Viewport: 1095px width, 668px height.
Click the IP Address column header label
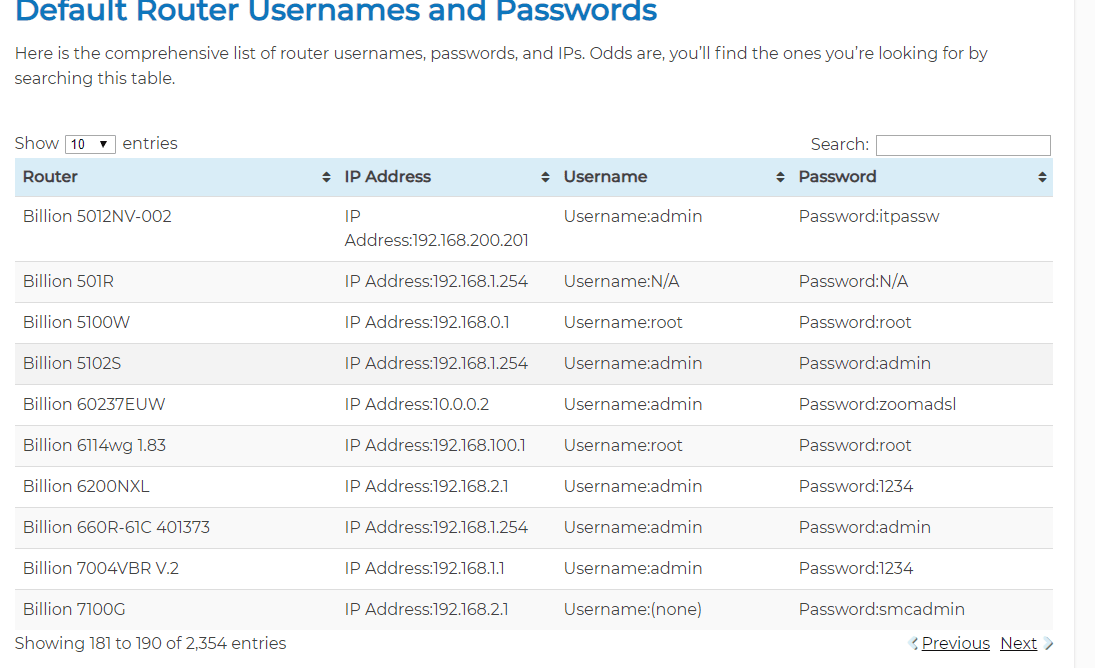click(x=388, y=177)
